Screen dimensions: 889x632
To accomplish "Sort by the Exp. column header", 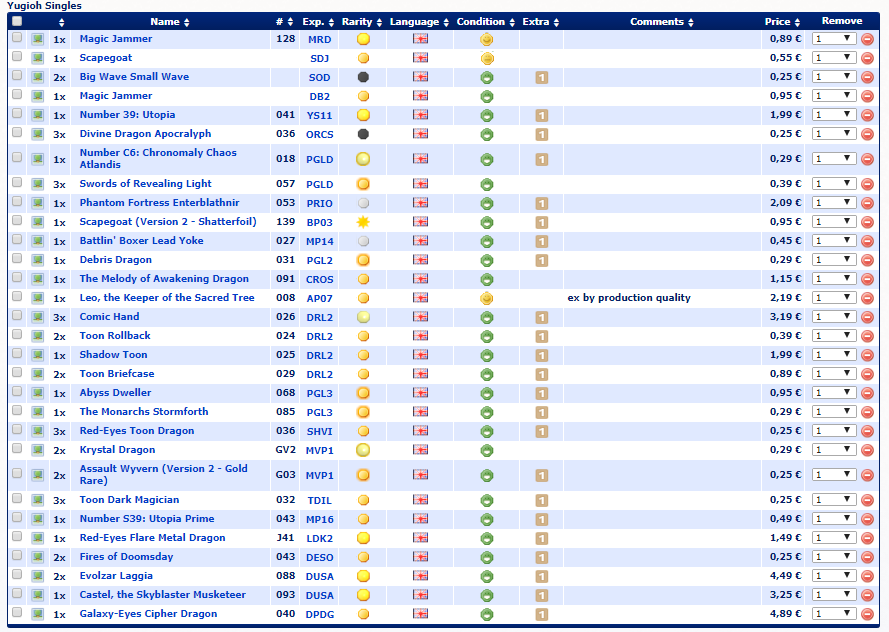I will coord(319,22).
